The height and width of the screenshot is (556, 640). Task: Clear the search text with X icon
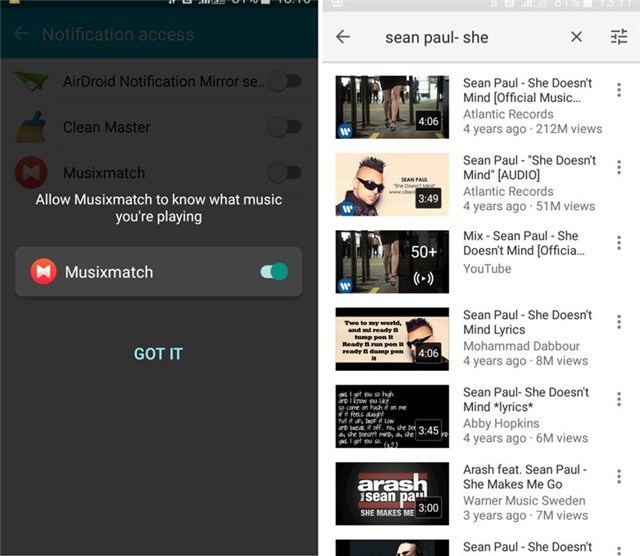576,37
